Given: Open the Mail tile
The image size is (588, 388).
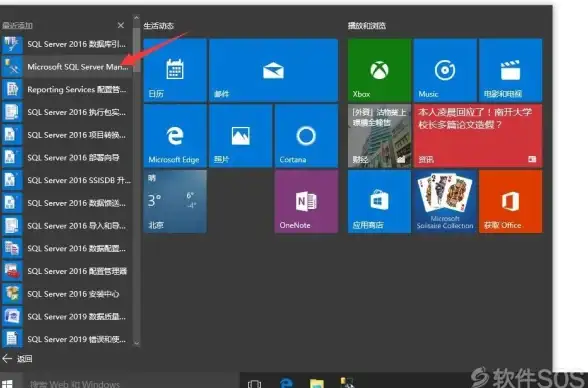Looking at the screenshot, I should click(x=273, y=70).
